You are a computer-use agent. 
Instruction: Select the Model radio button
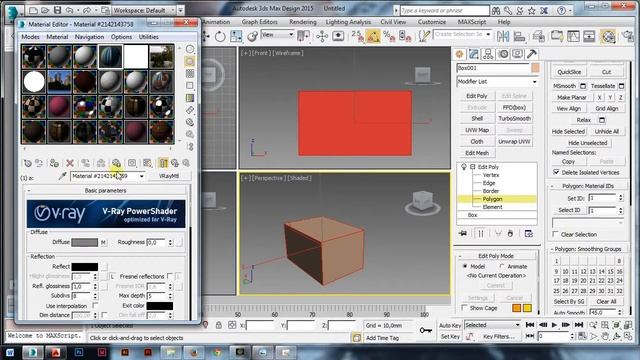coord(464,266)
